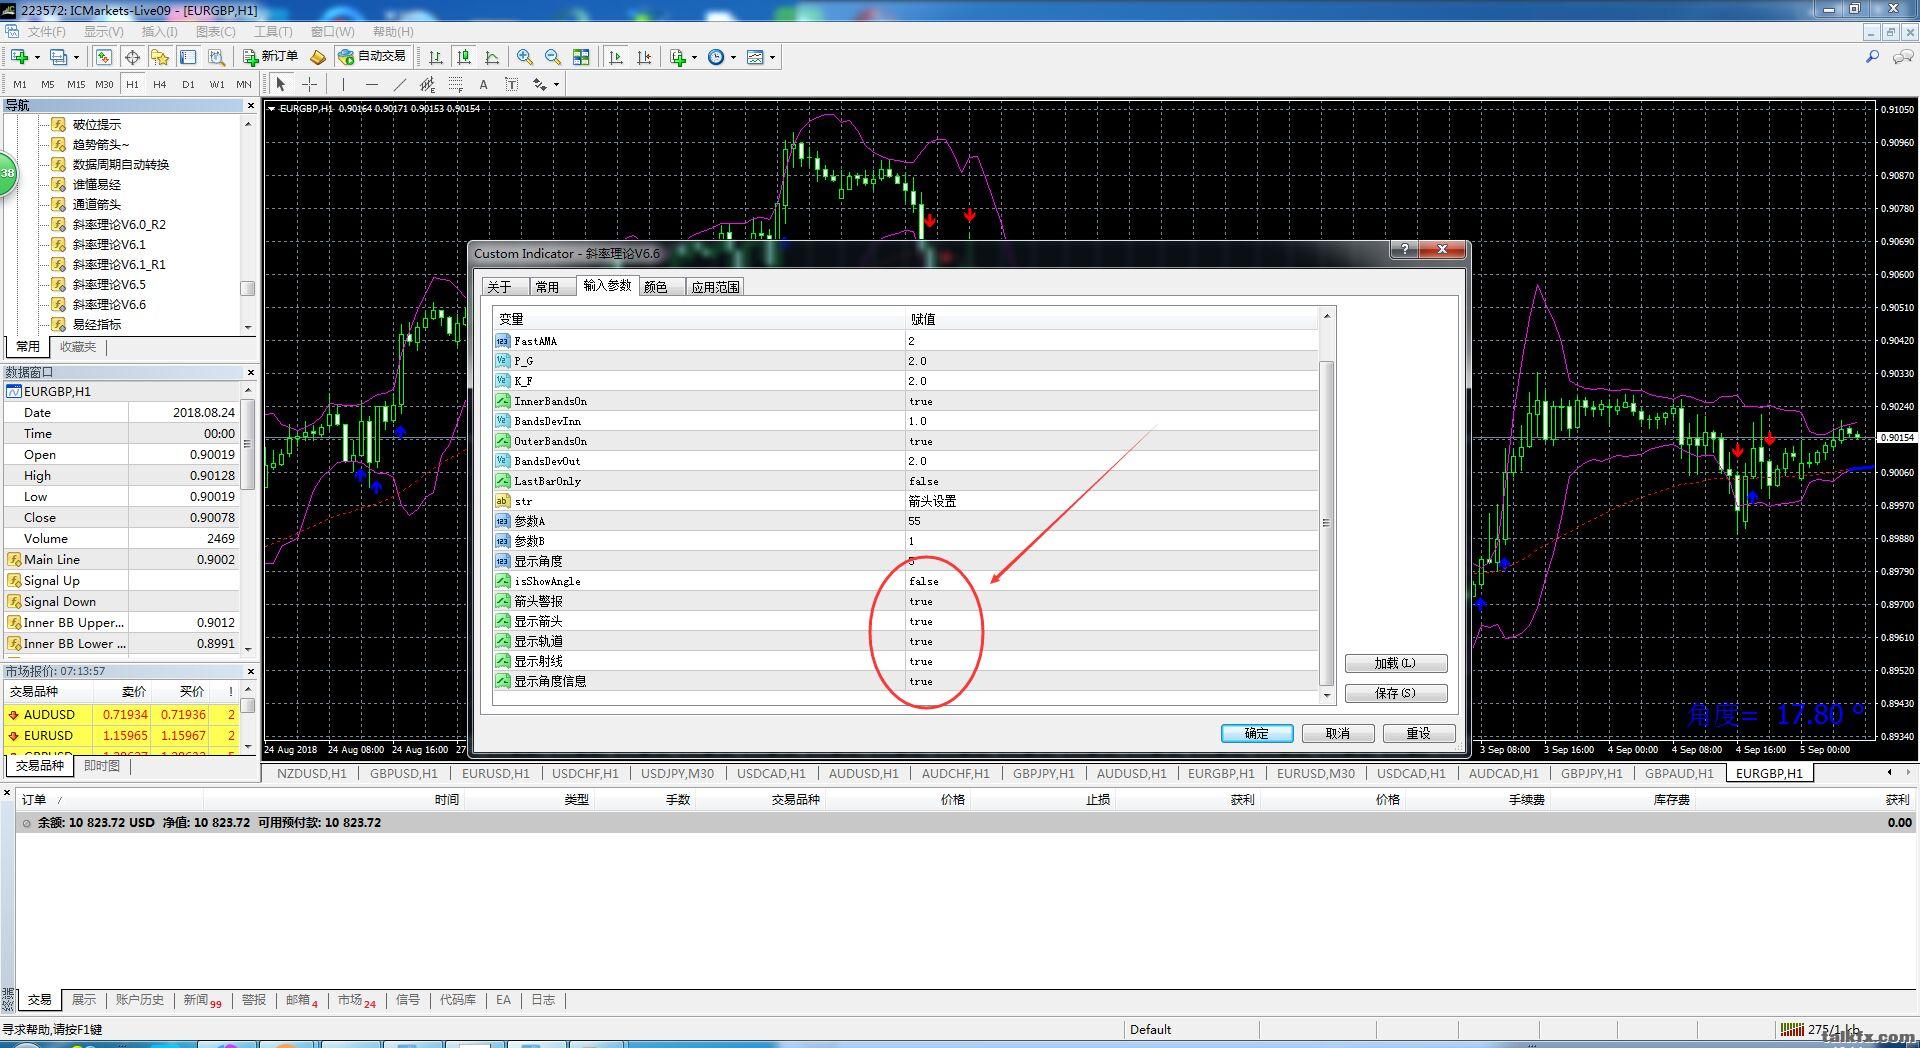Select the 收藏夹 navigator tab
The width and height of the screenshot is (1920, 1048).
point(77,347)
